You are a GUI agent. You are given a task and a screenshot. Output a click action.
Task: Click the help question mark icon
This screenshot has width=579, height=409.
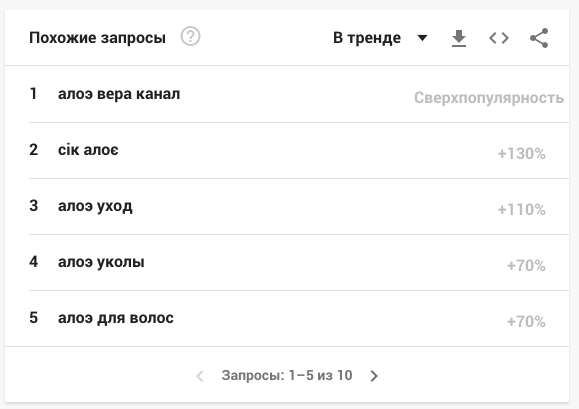click(190, 37)
